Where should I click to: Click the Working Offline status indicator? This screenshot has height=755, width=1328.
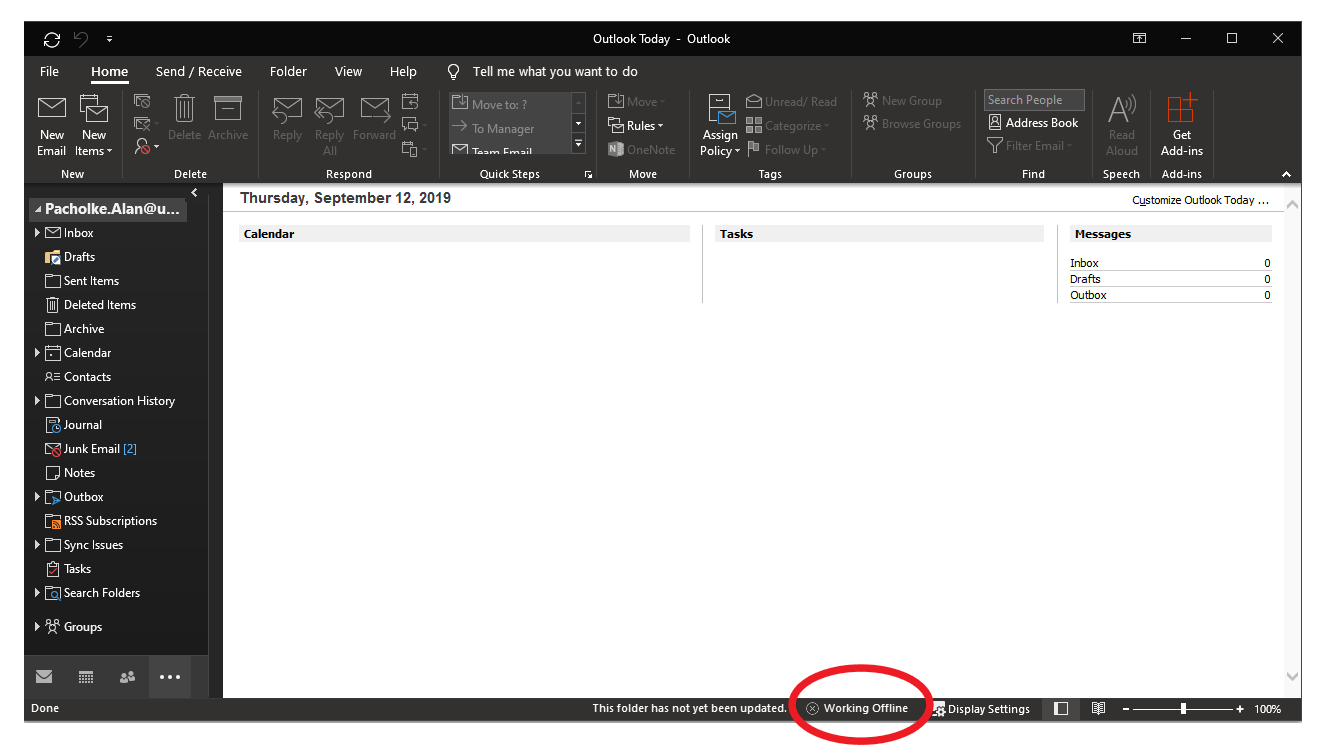[857, 708]
